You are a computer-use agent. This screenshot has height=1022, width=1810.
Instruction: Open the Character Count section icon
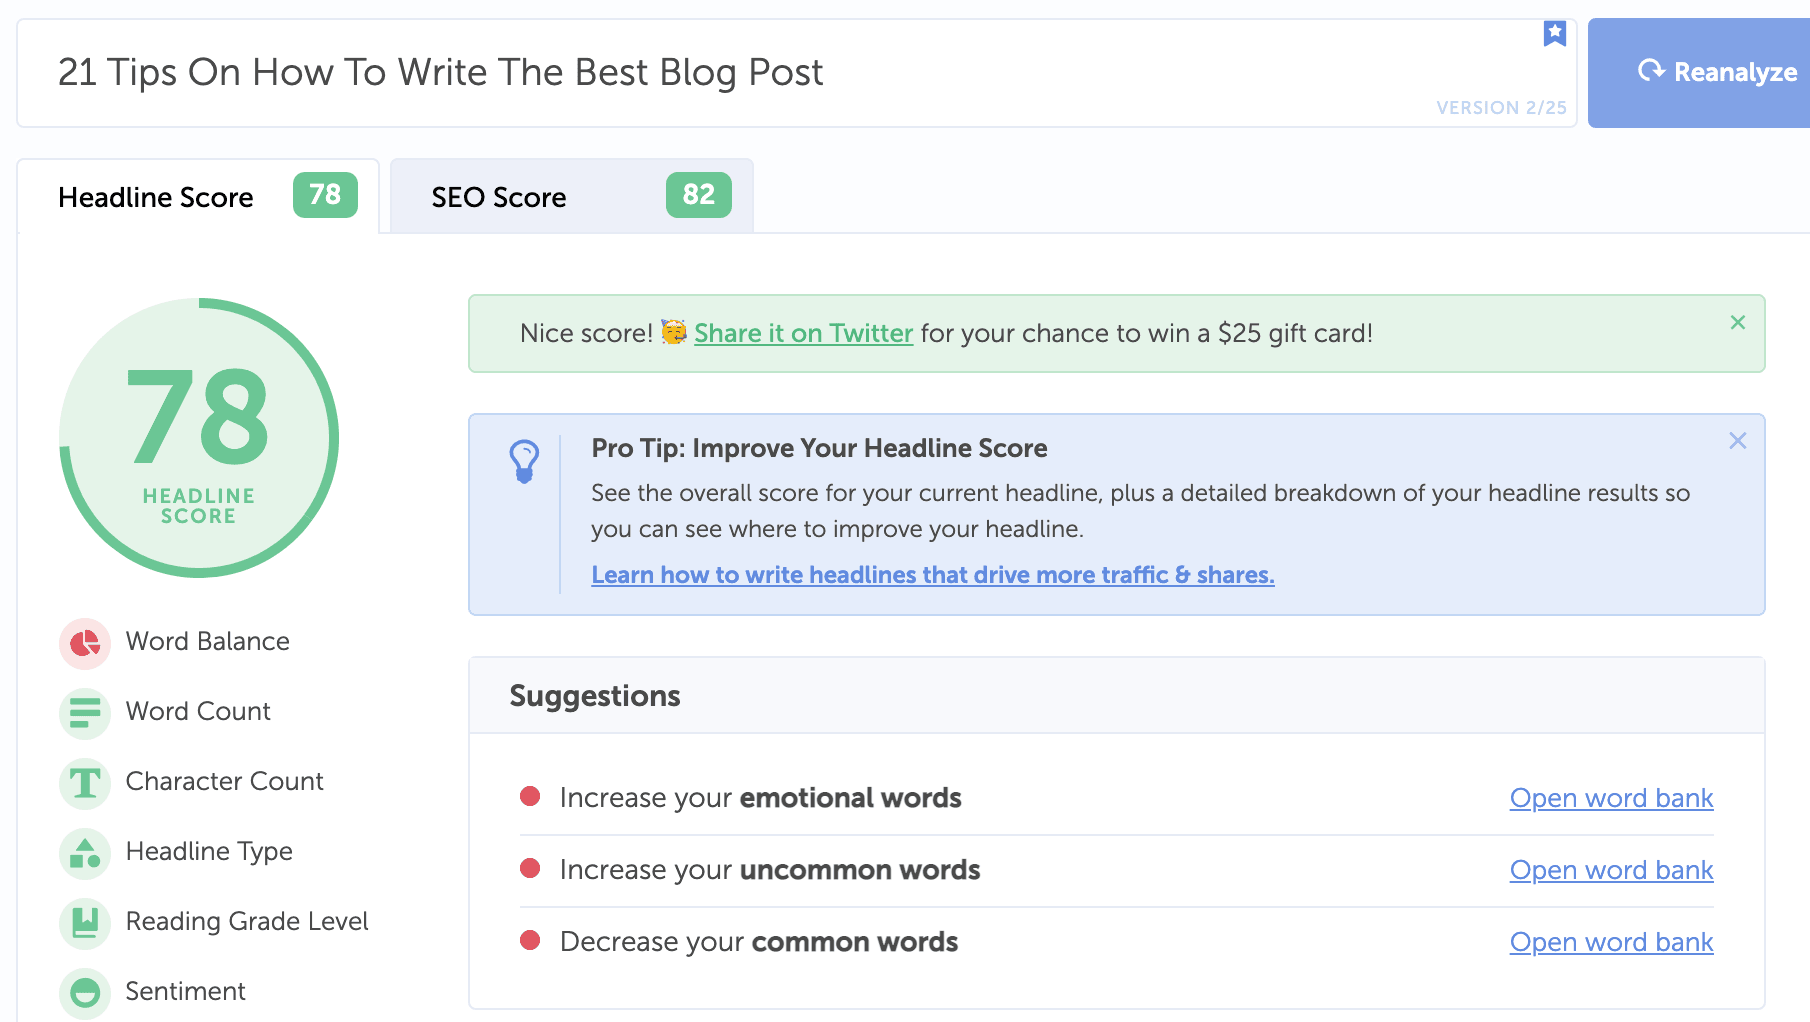pos(84,783)
